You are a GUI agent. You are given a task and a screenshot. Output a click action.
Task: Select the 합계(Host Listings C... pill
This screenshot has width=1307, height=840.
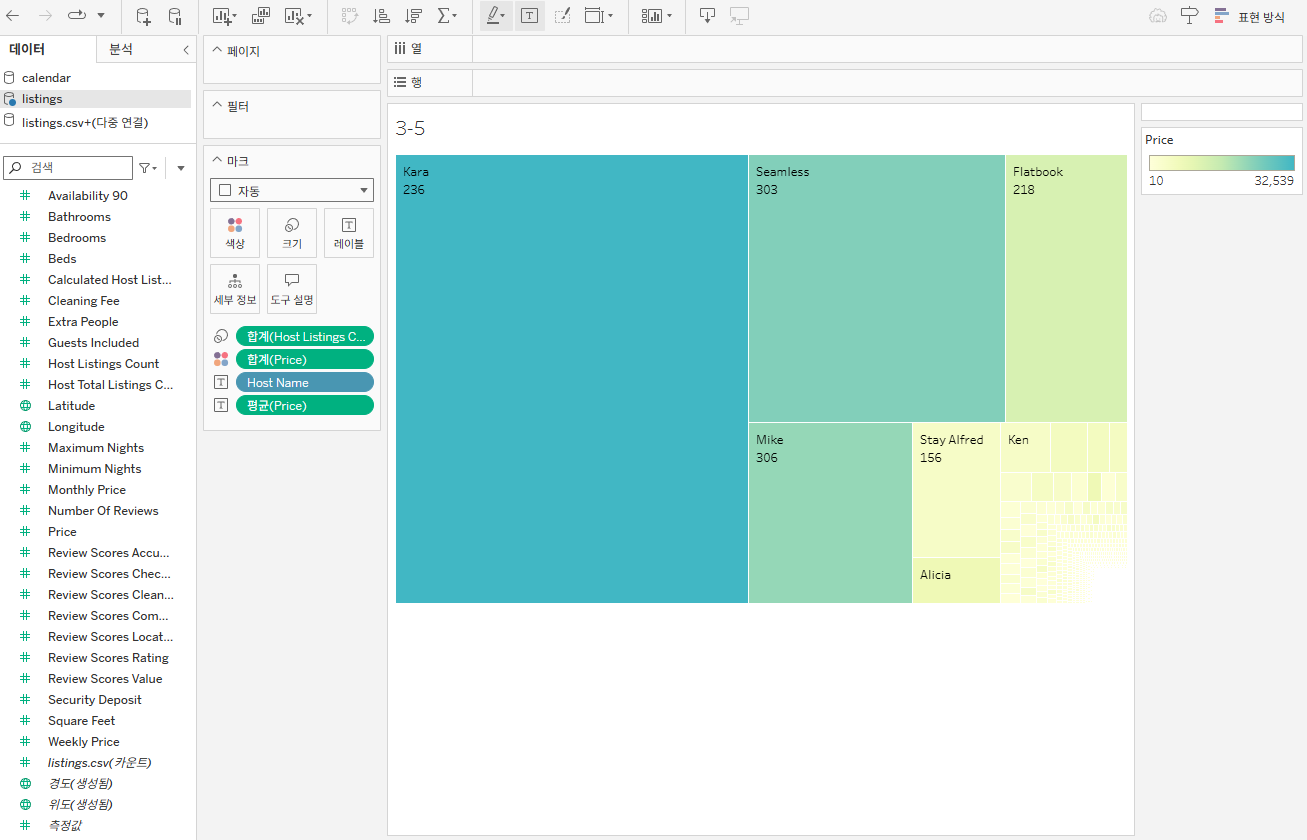click(305, 336)
